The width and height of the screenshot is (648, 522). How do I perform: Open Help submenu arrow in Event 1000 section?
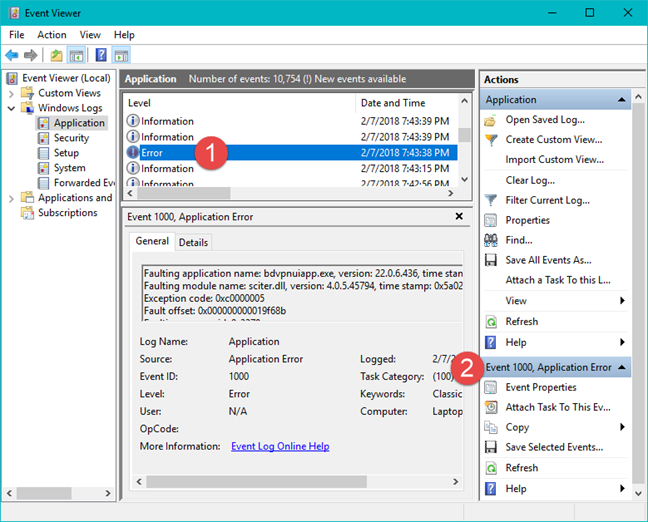click(x=622, y=489)
